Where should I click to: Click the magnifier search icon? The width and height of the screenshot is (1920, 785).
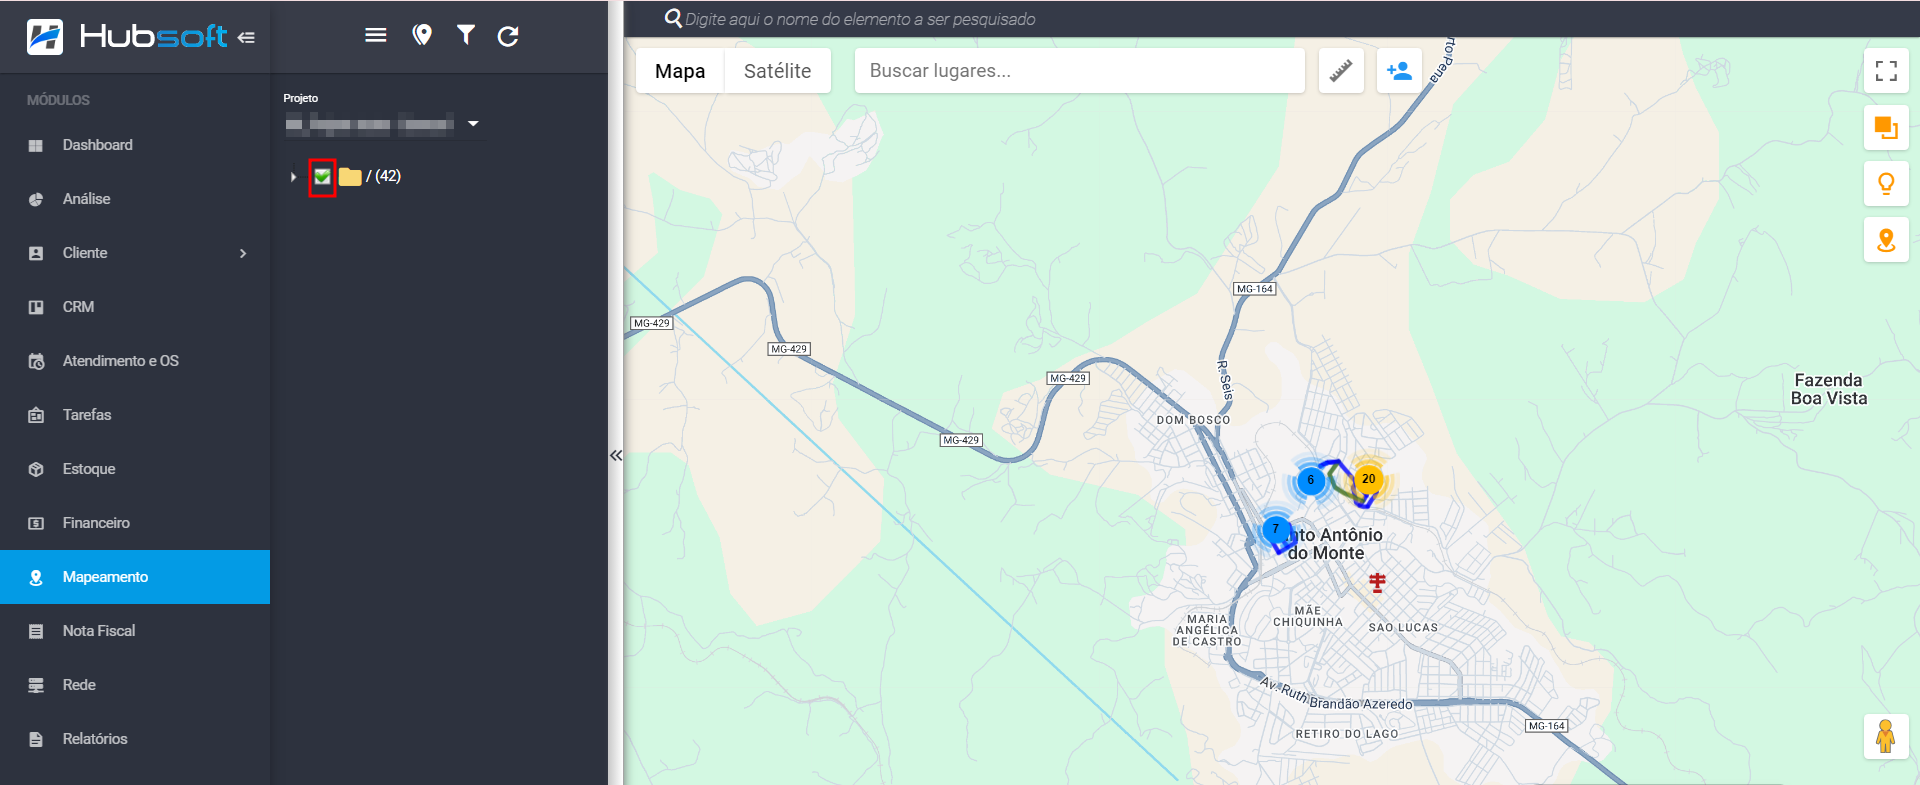point(673,18)
